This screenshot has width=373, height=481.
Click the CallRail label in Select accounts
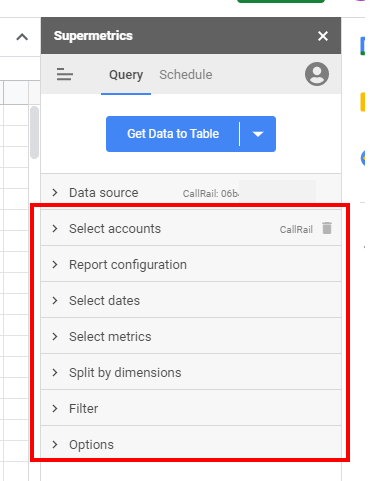coord(296,229)
